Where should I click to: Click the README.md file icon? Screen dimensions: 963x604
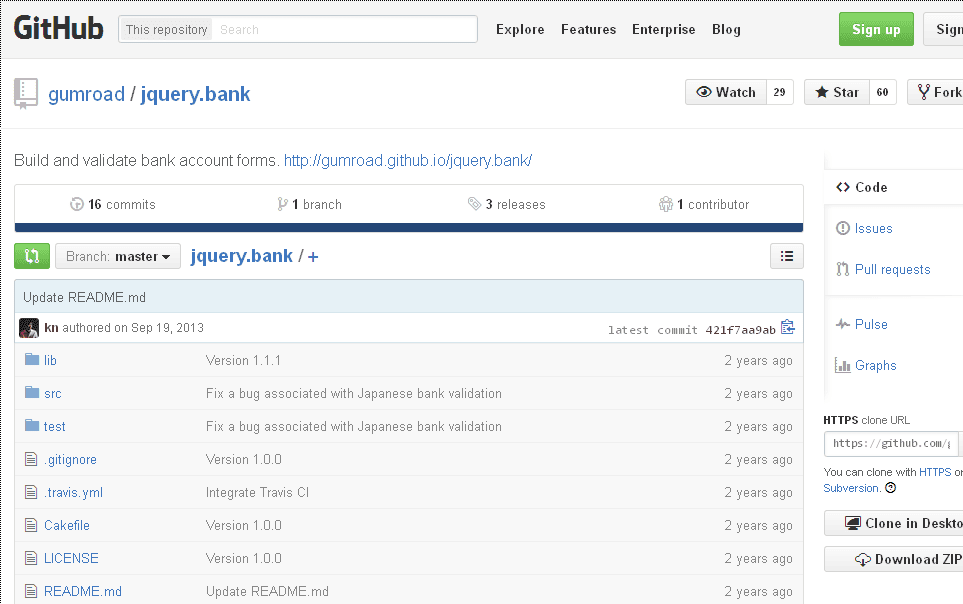[x=31, y=592]
